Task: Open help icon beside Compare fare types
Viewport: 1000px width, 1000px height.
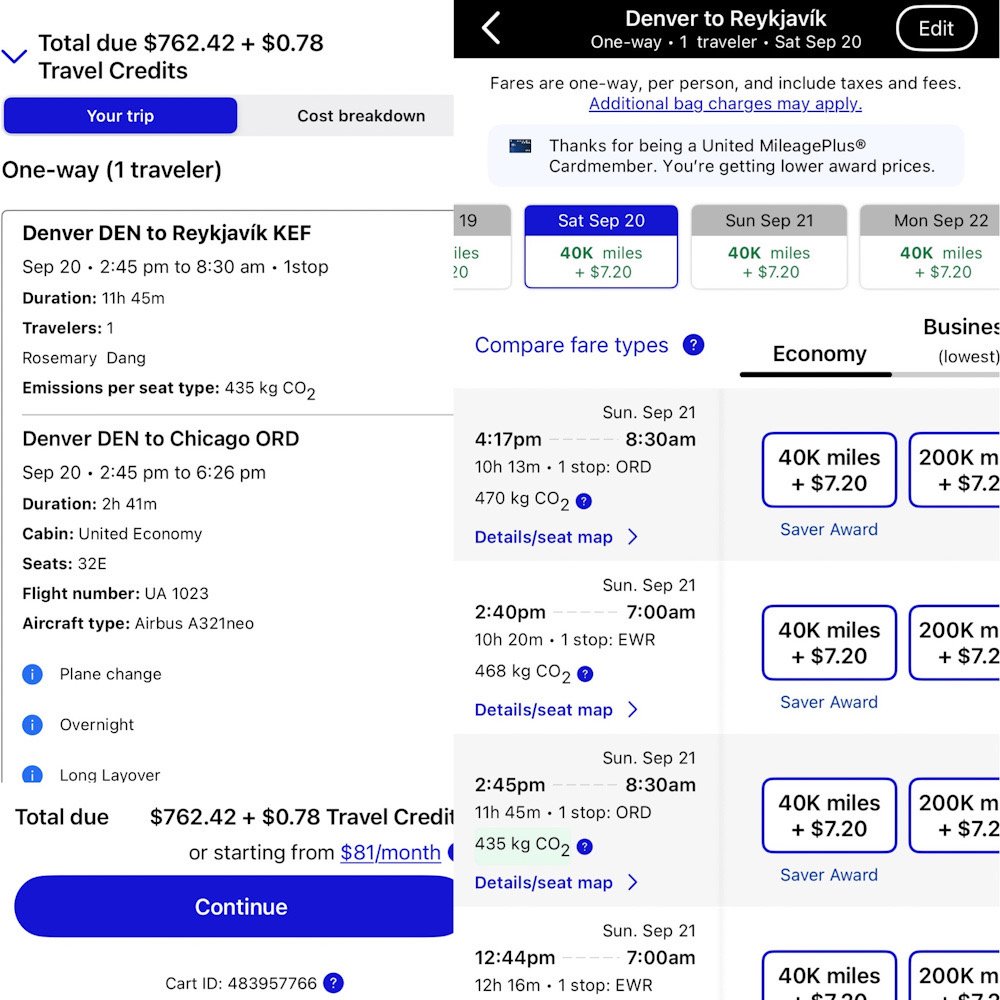Action: tap(693, 345)
